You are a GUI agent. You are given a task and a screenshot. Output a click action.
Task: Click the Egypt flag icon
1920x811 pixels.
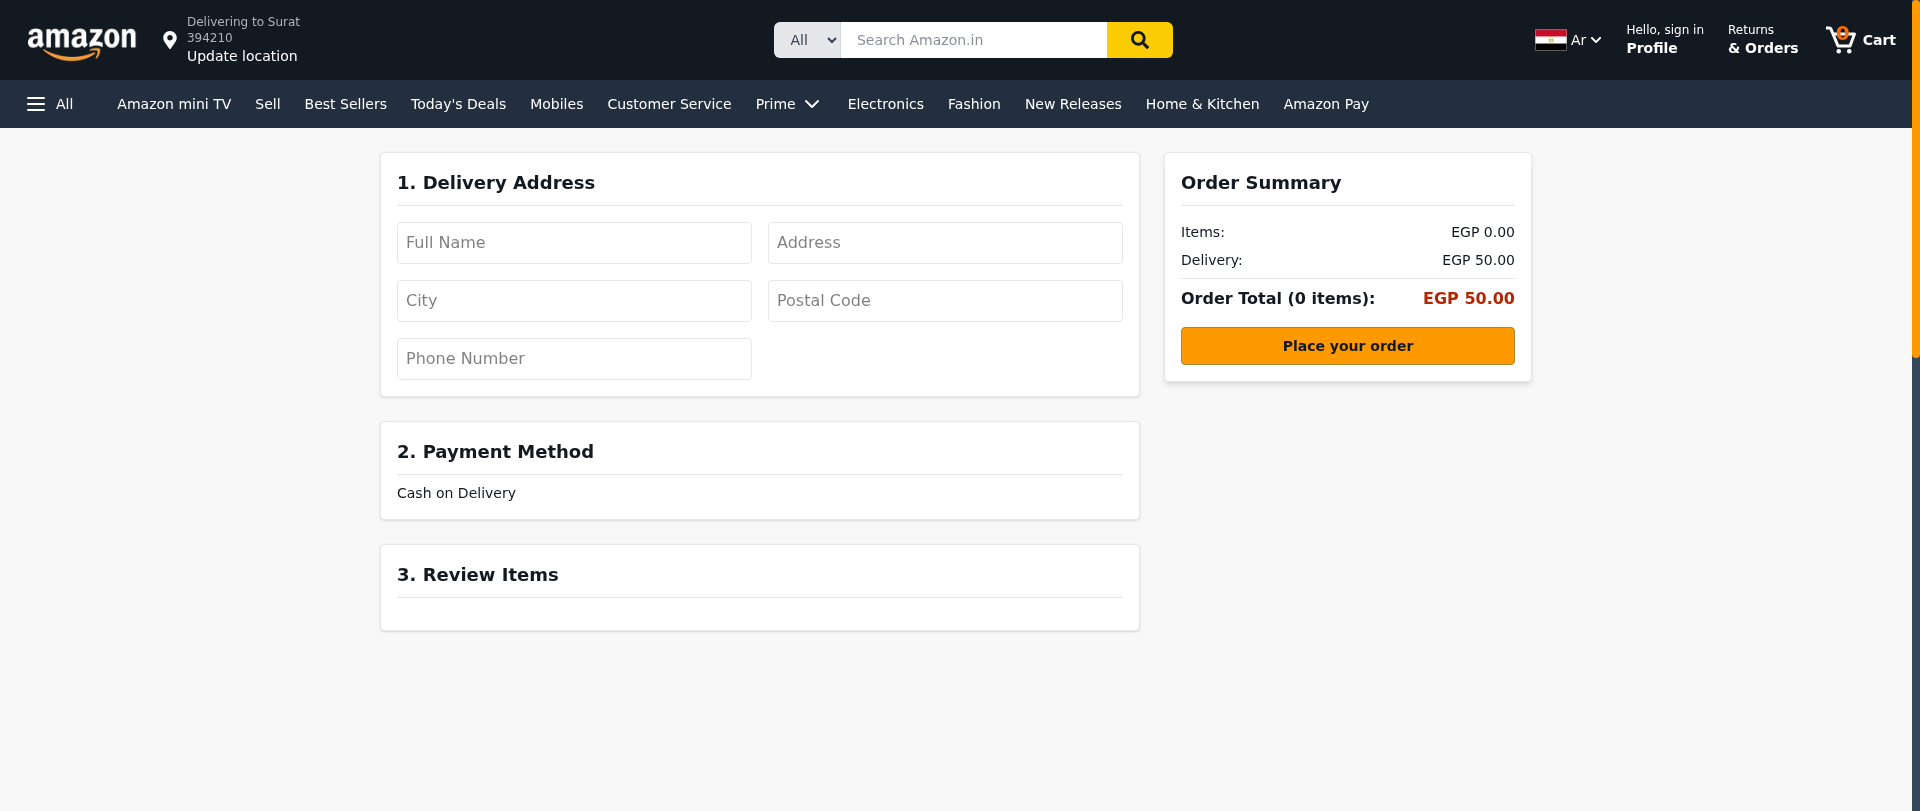1550,40
